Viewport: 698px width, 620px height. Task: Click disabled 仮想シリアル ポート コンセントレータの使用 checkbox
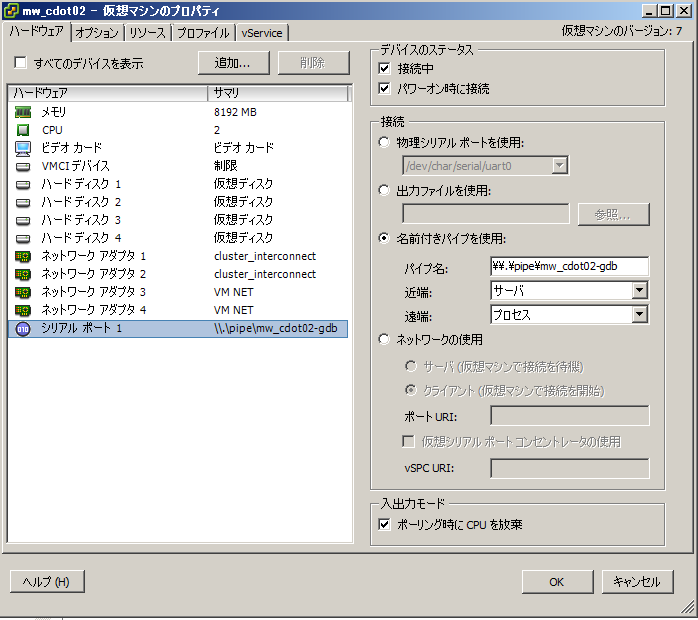[408, 442]
